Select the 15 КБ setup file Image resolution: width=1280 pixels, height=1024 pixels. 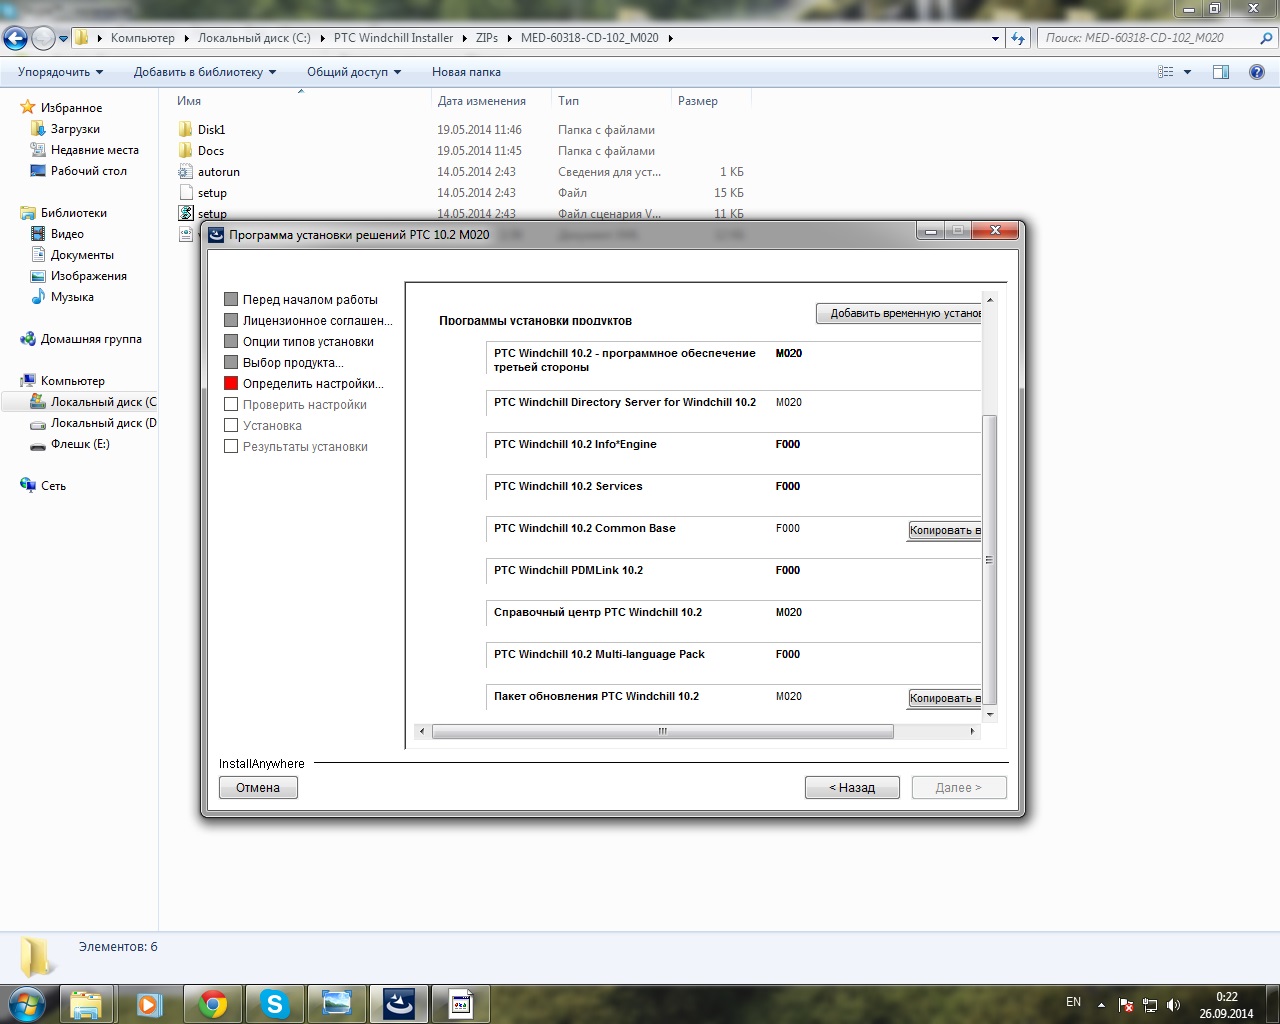[x=212, y=193]
